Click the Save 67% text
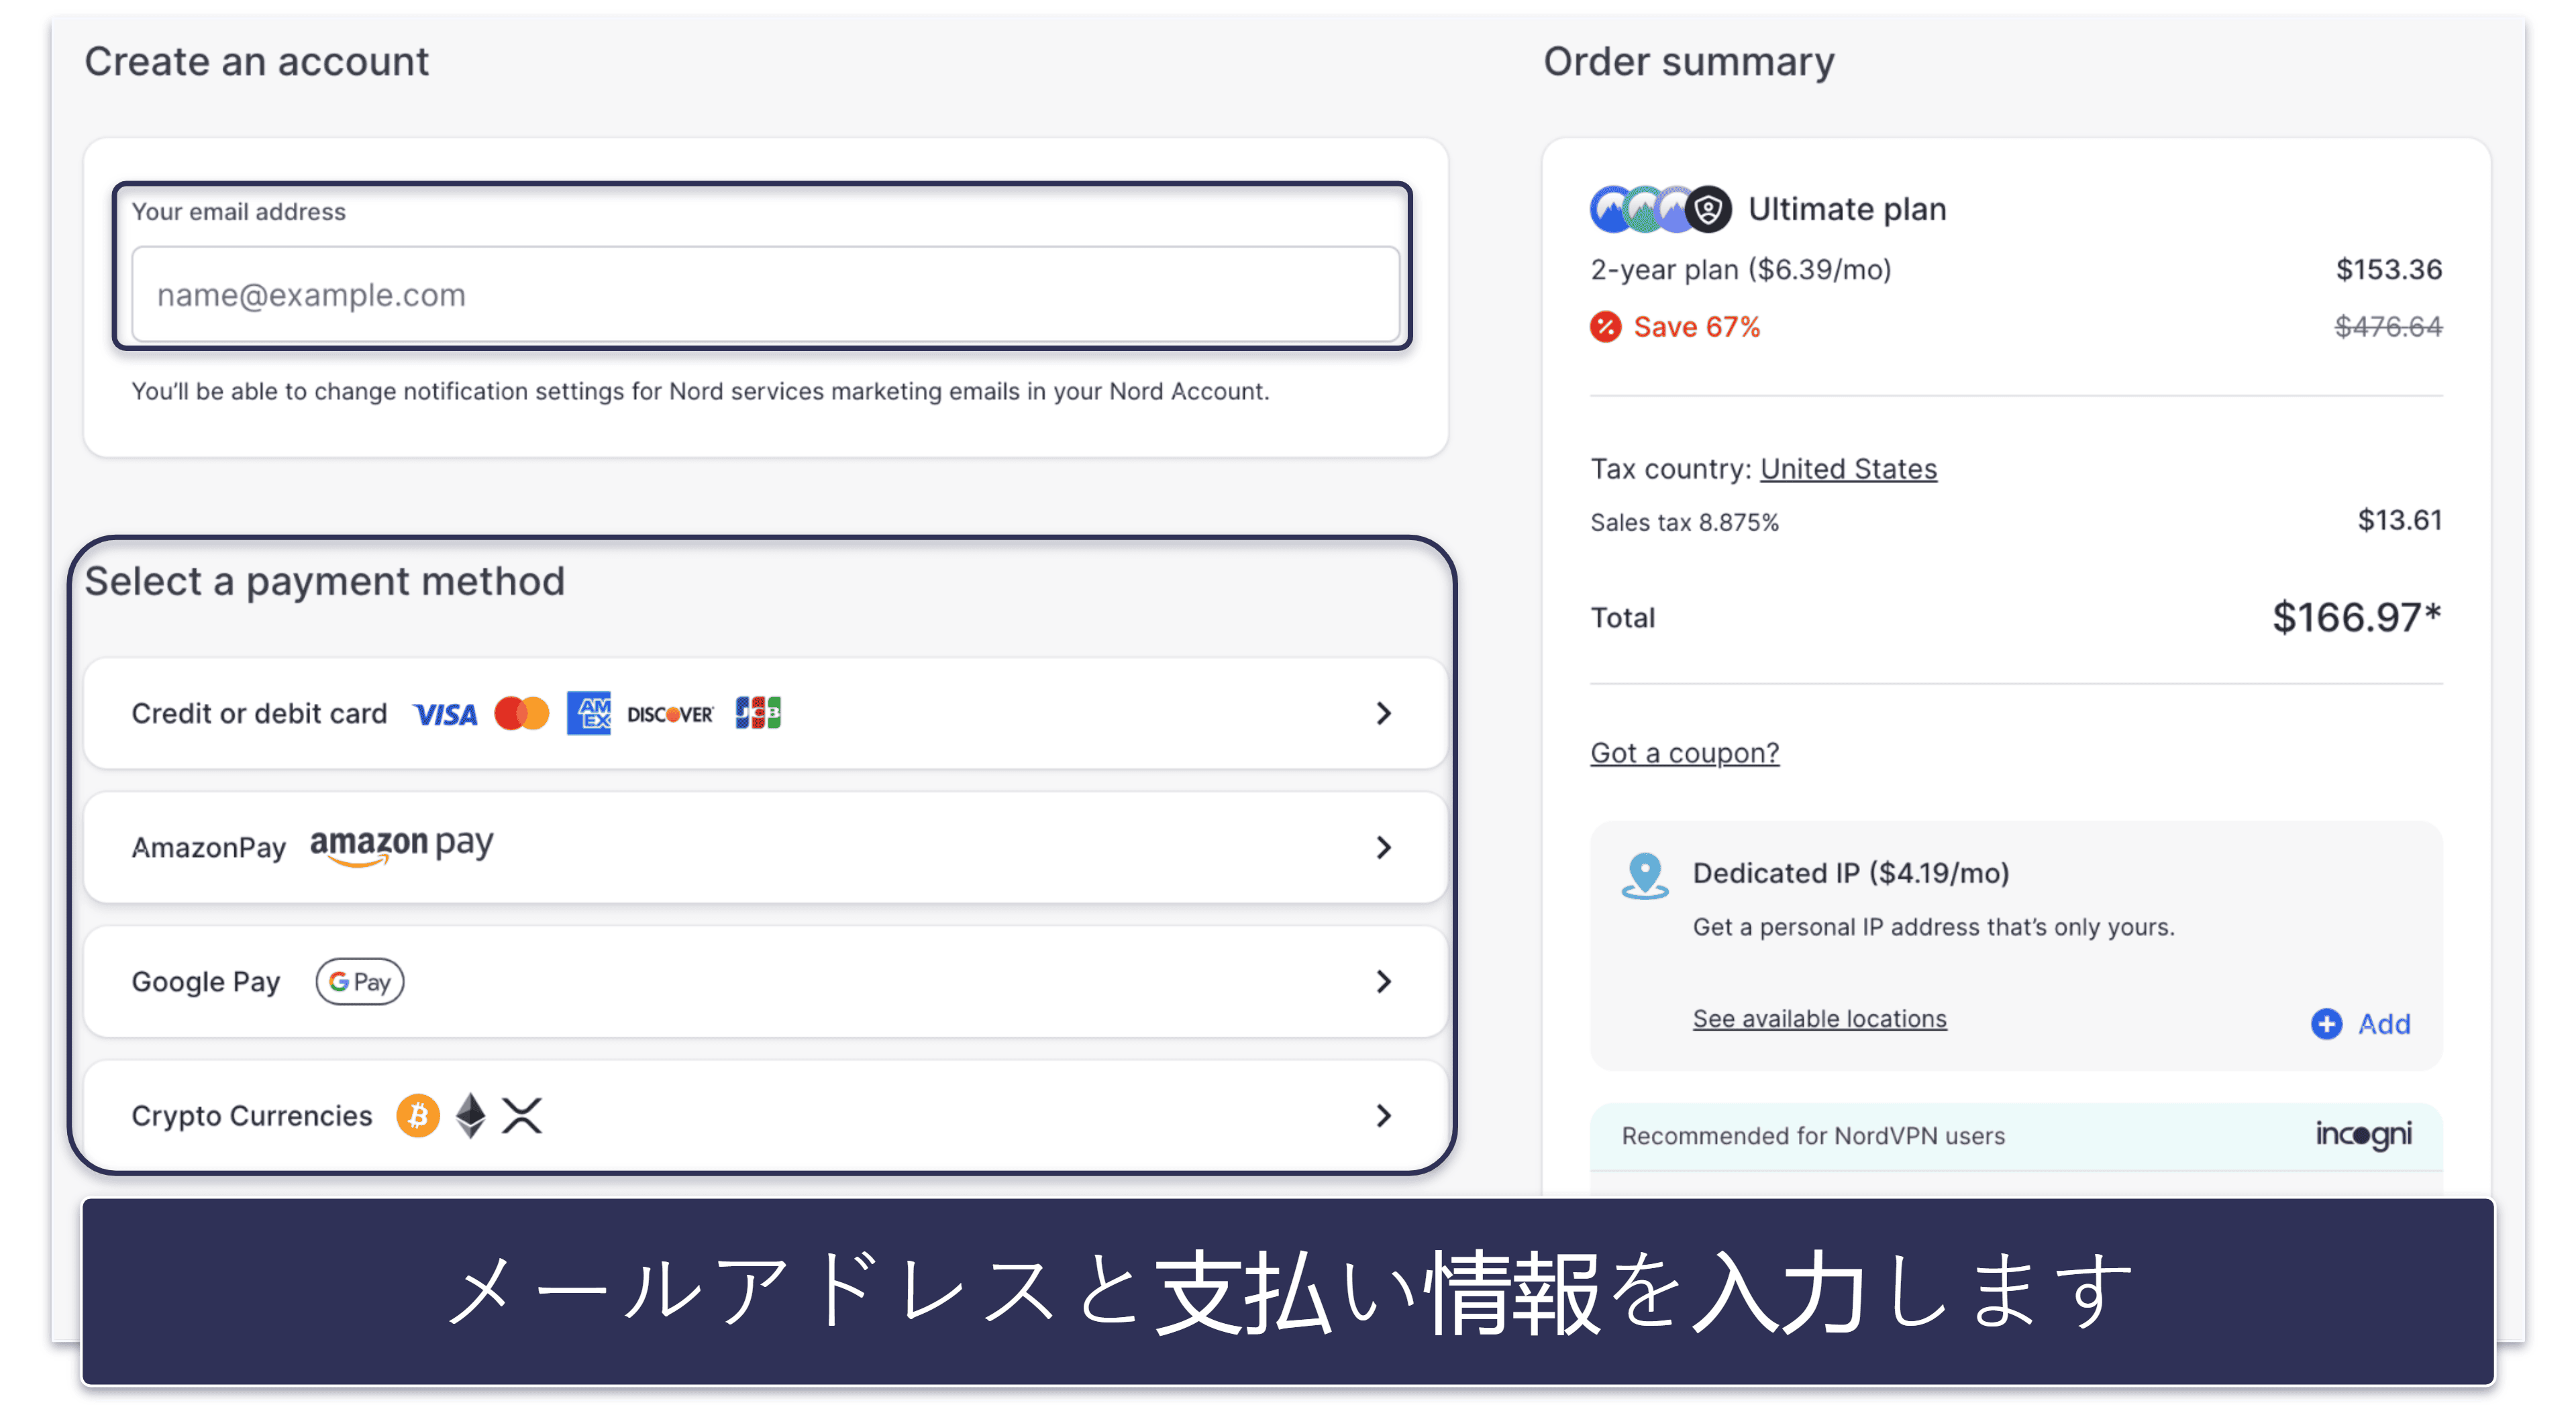 [x=1696, y=327]
